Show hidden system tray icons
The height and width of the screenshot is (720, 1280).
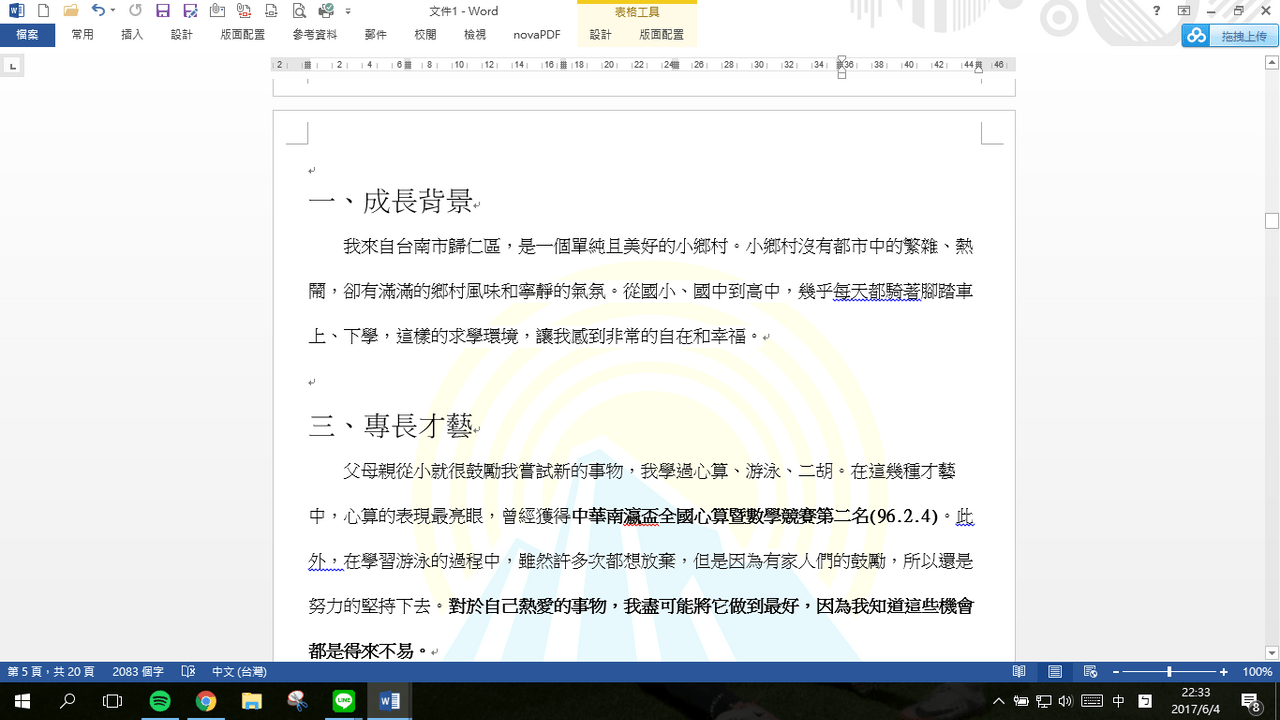[998, 701]
